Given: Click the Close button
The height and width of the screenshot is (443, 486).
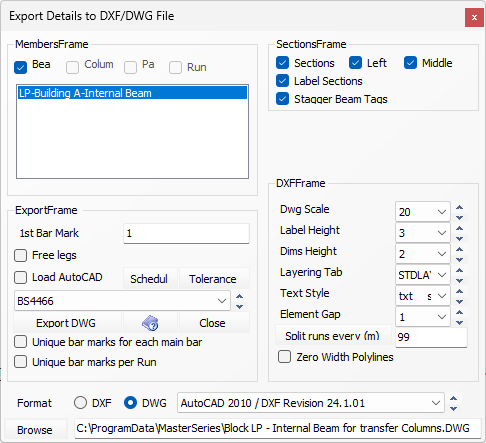Looking at the screenshot, I should pos(214,323).
